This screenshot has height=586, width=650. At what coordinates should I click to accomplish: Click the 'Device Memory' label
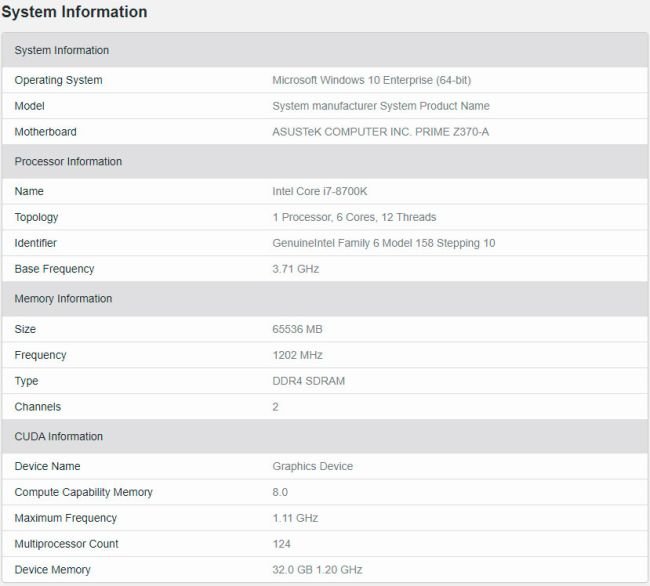point(53,570)
